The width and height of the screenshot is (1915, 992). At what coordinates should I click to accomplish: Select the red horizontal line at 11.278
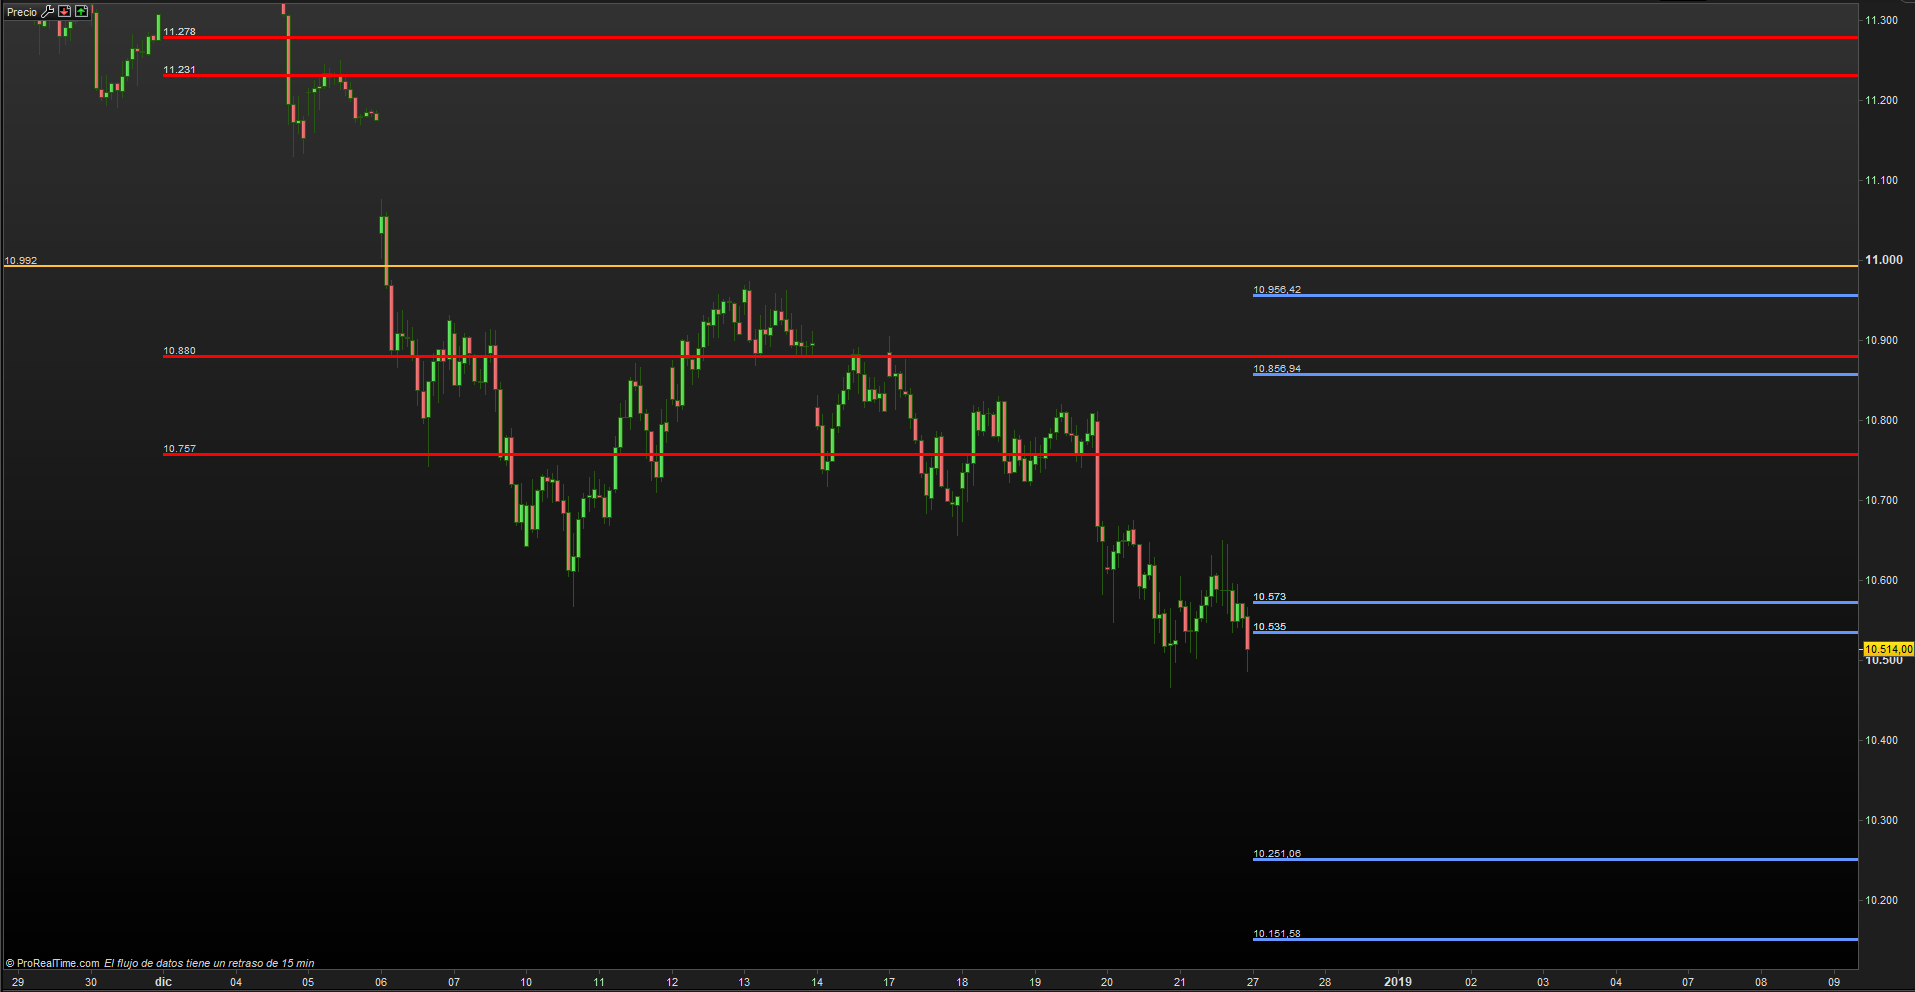[x=1000, y=38]
